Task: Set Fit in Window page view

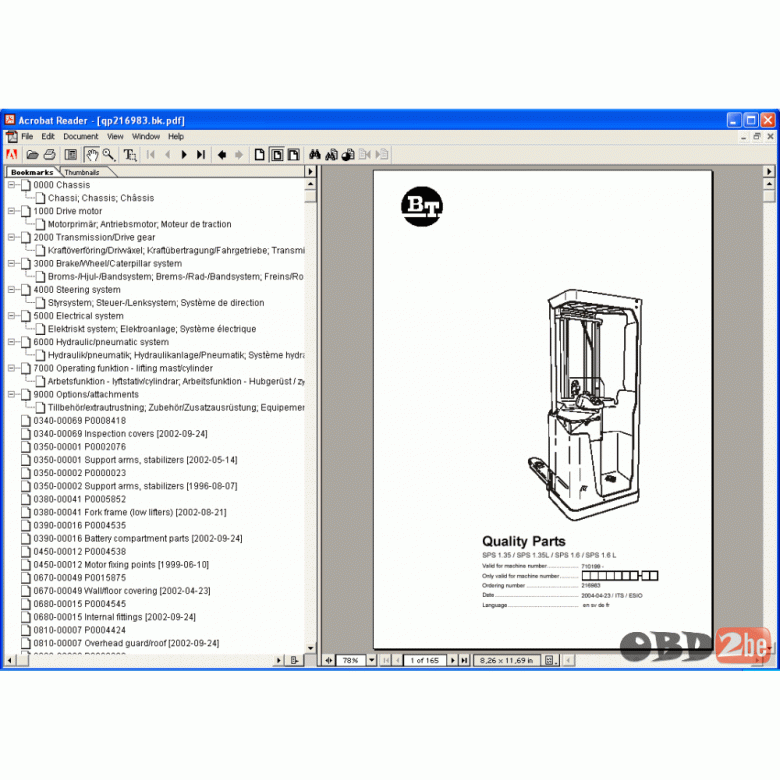Action: 277,155
